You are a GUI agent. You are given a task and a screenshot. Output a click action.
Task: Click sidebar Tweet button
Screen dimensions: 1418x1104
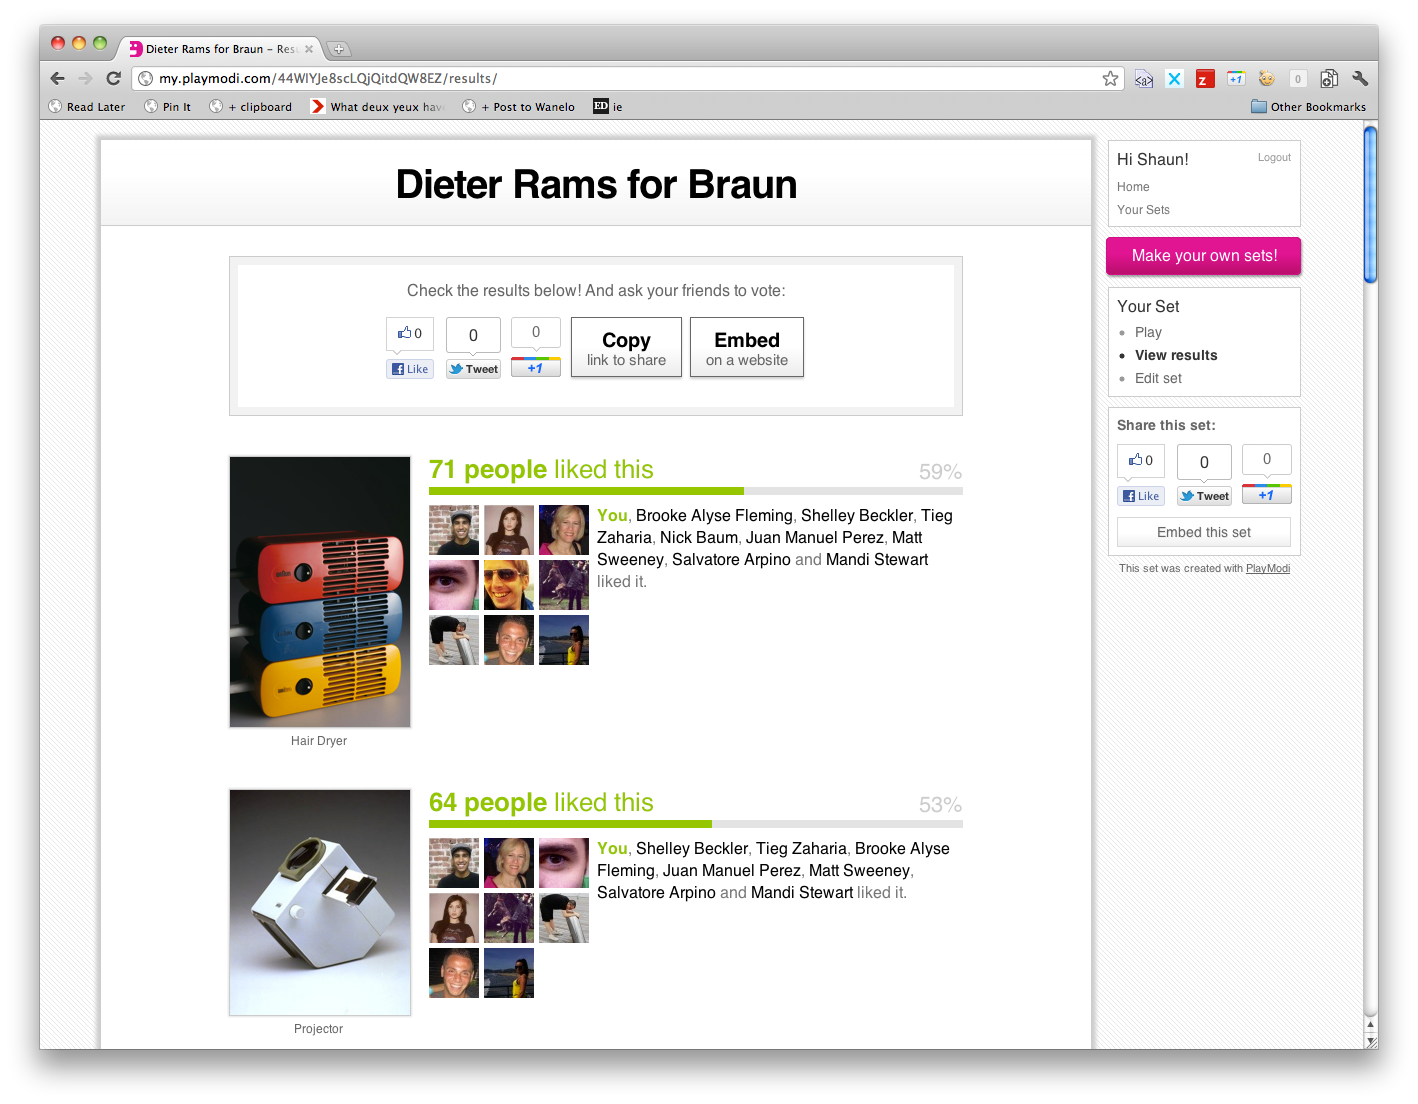point(1204,496)
